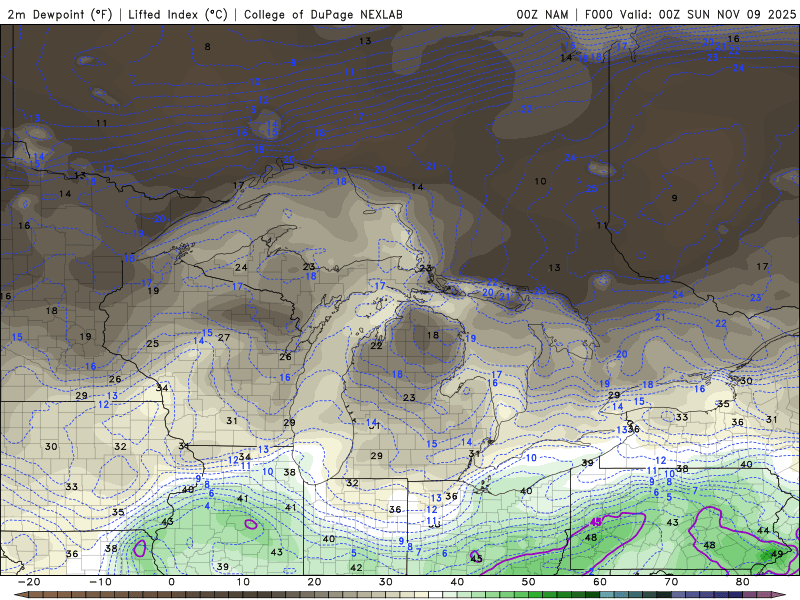The height and width of the screenshot is (600, 800).
Task: Click the '50' color scale label
Action: 529,582
